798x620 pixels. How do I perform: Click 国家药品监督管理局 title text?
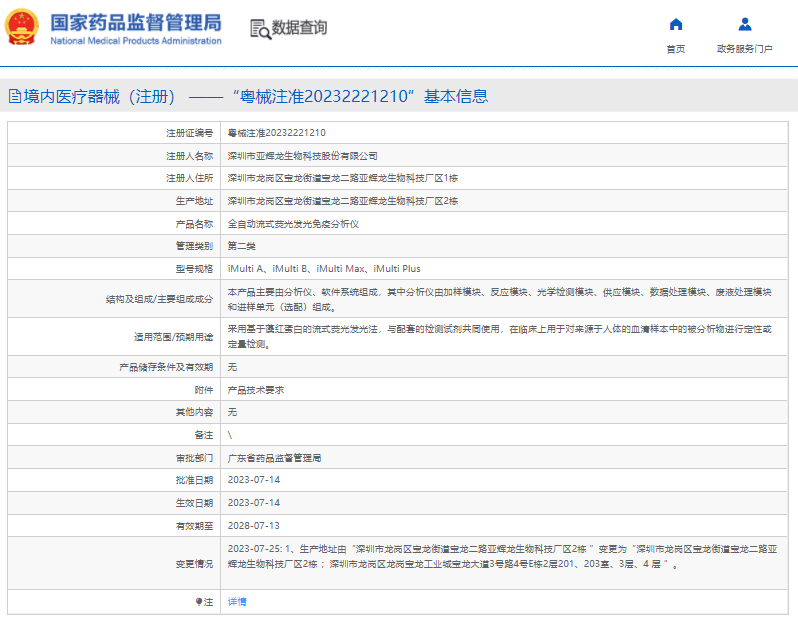tap(136, 23)
